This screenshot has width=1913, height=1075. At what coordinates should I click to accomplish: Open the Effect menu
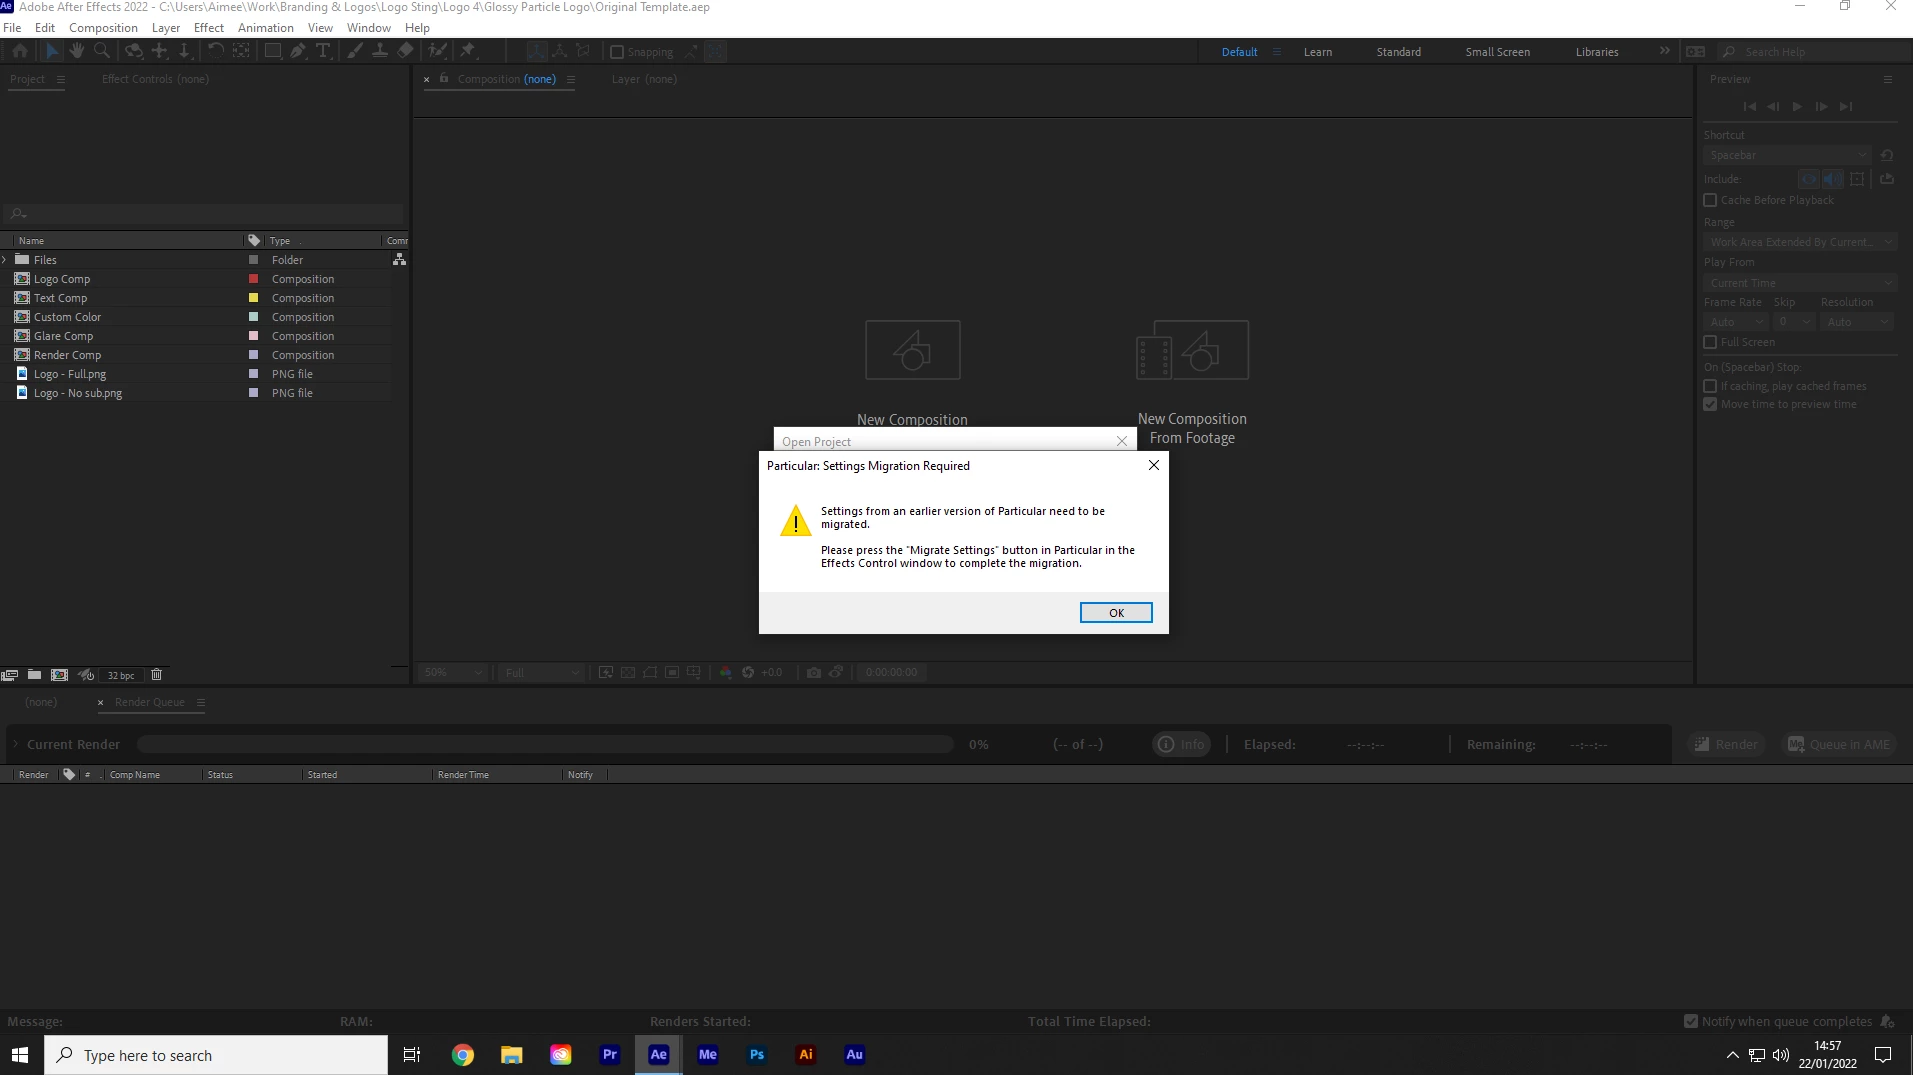coord(208,28)
